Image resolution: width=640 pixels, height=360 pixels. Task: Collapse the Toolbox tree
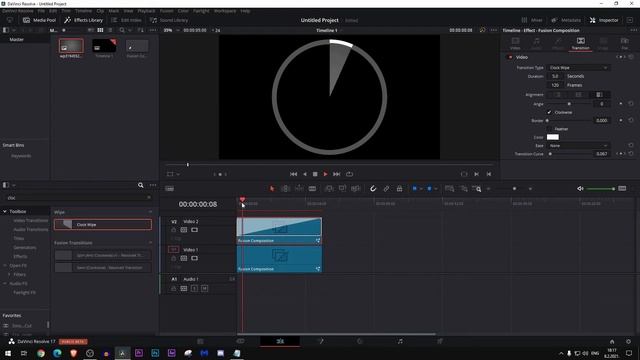(5, 211)
